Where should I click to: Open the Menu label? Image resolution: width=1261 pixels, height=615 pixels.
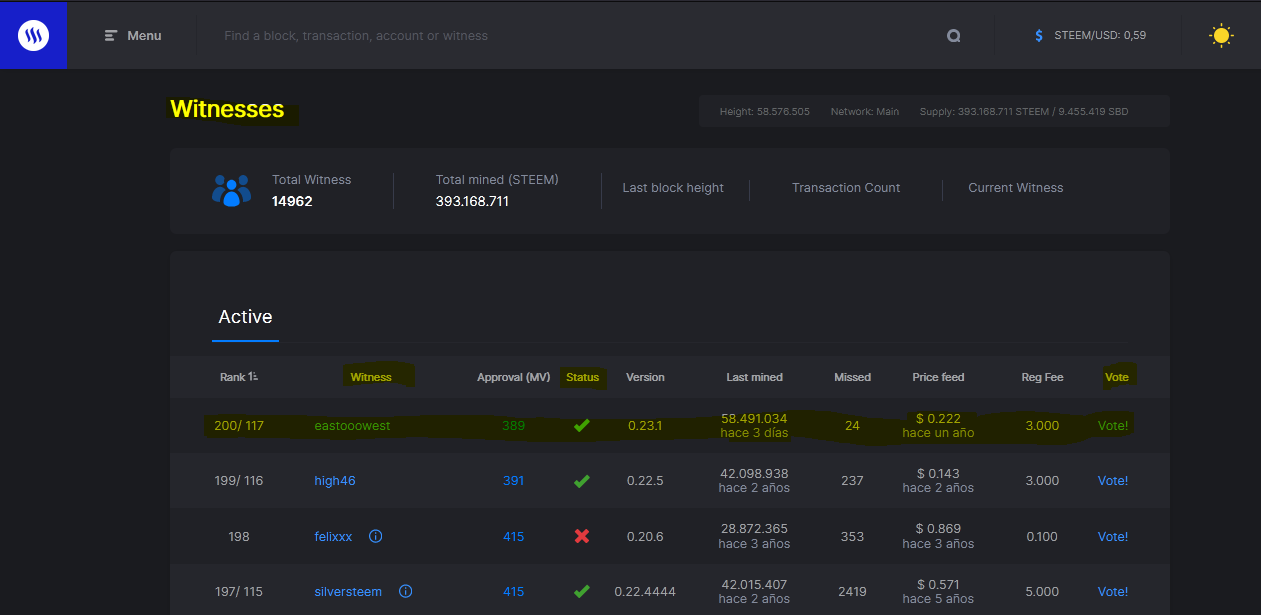point(144,35)
